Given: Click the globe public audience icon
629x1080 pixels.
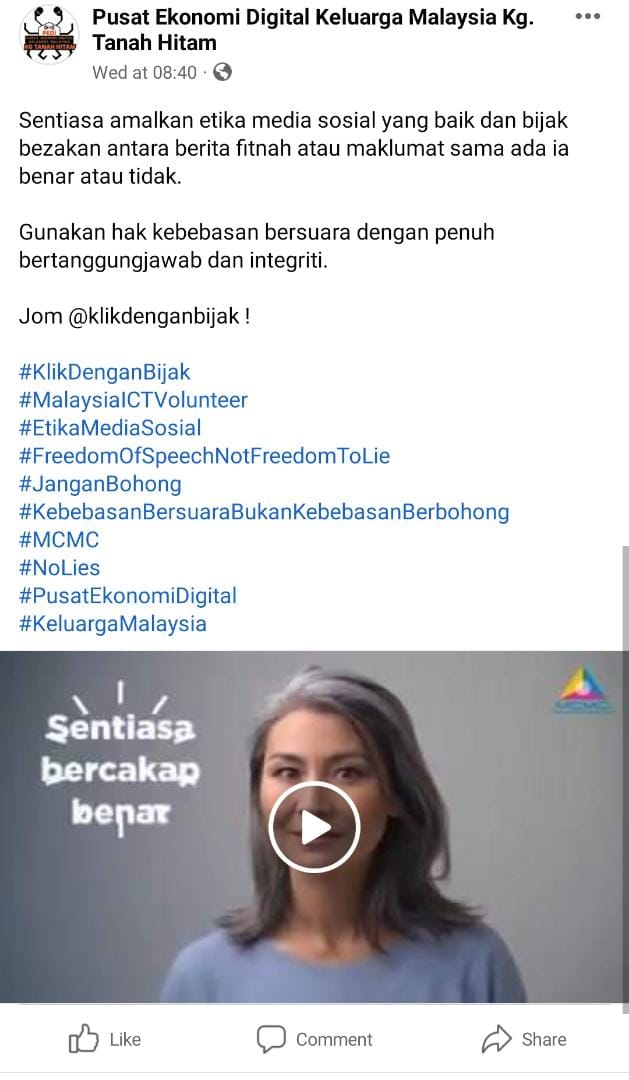Looking at the screenshot, I should tap(222, 72).
